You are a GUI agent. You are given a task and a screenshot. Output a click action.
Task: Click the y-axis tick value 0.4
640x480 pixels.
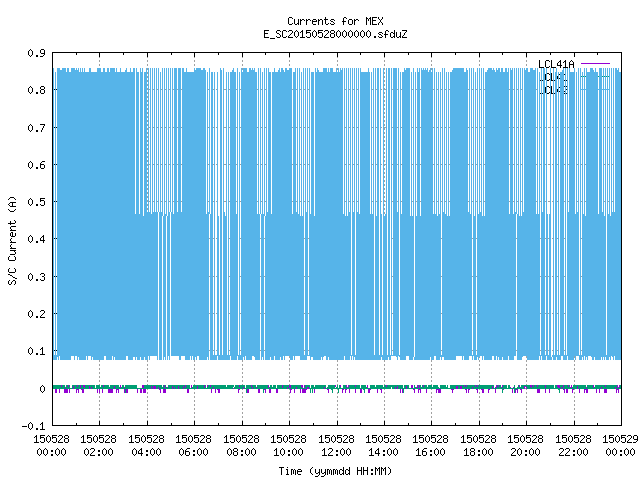tap(36, 239)
